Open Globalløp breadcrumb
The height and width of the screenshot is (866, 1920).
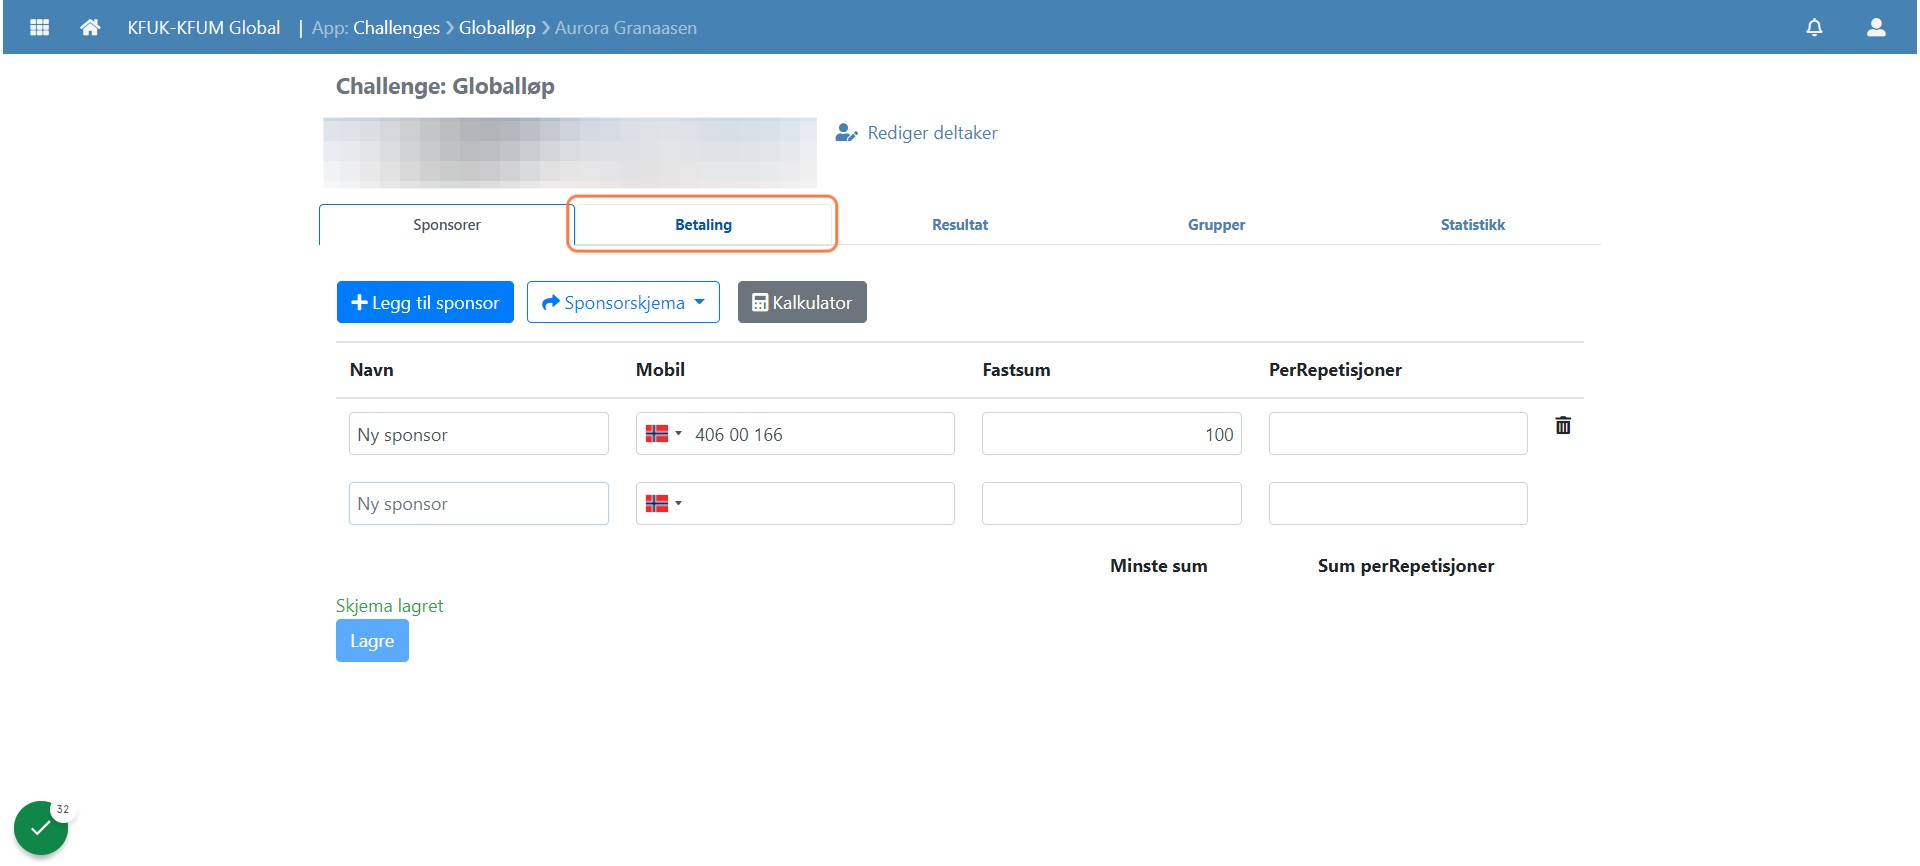(497, 28)
